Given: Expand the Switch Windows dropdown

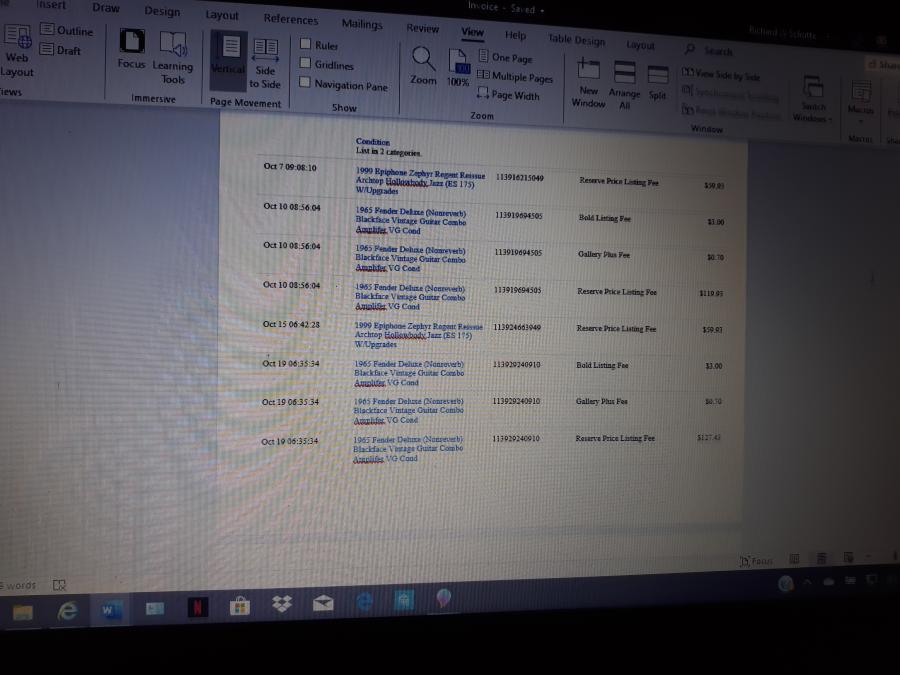Looking at the screenshot, I should coord(813,98).
